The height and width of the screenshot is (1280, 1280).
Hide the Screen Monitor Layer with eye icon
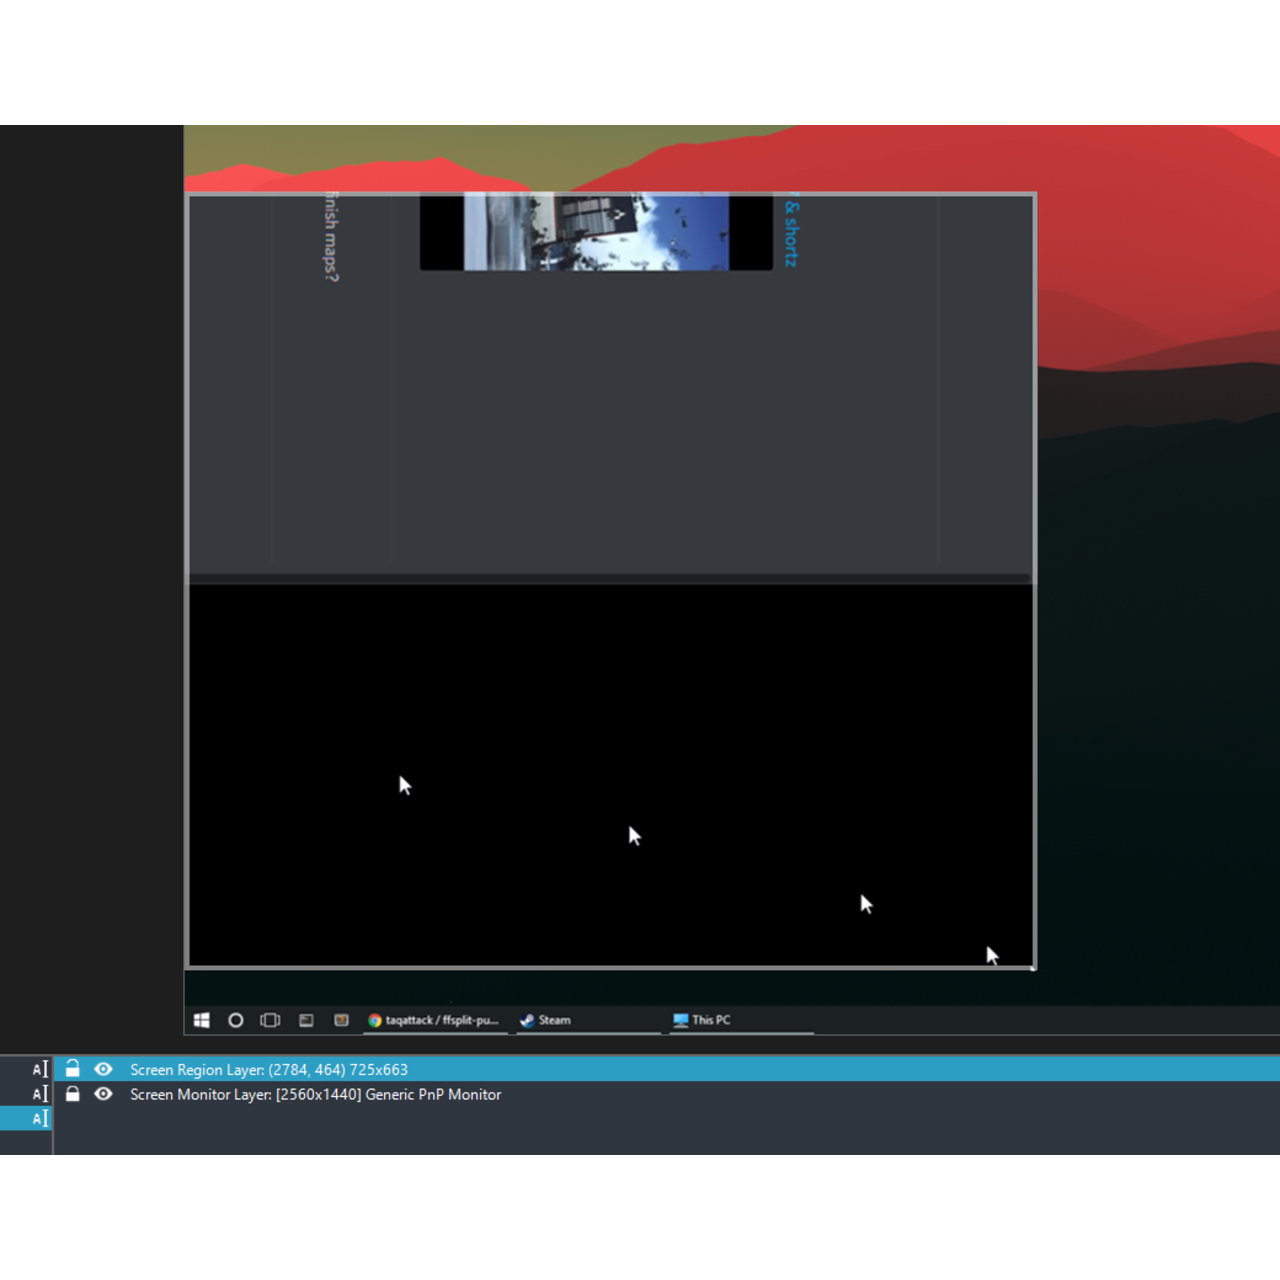(x=103, y=1094)
